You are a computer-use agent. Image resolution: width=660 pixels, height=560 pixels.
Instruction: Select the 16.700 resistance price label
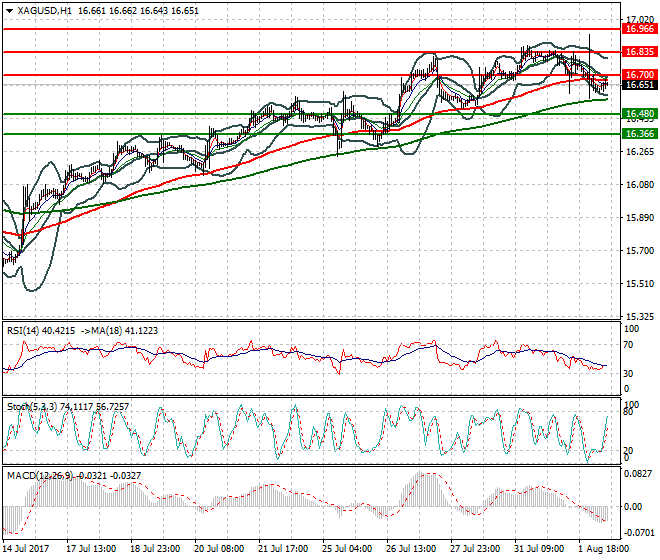coord(639,75)
